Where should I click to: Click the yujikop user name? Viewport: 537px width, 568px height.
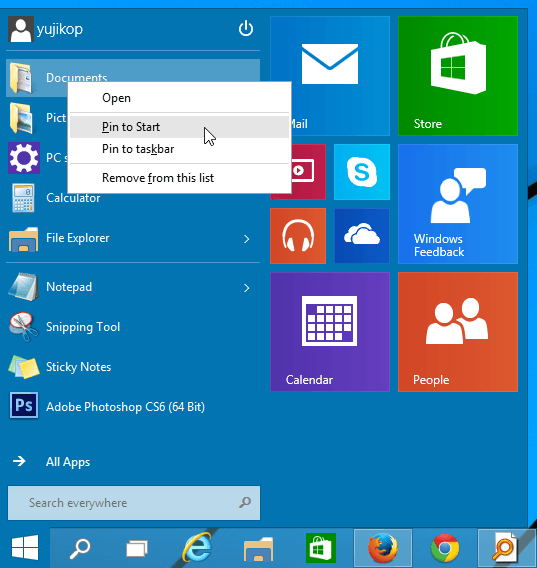pos(60,29)
